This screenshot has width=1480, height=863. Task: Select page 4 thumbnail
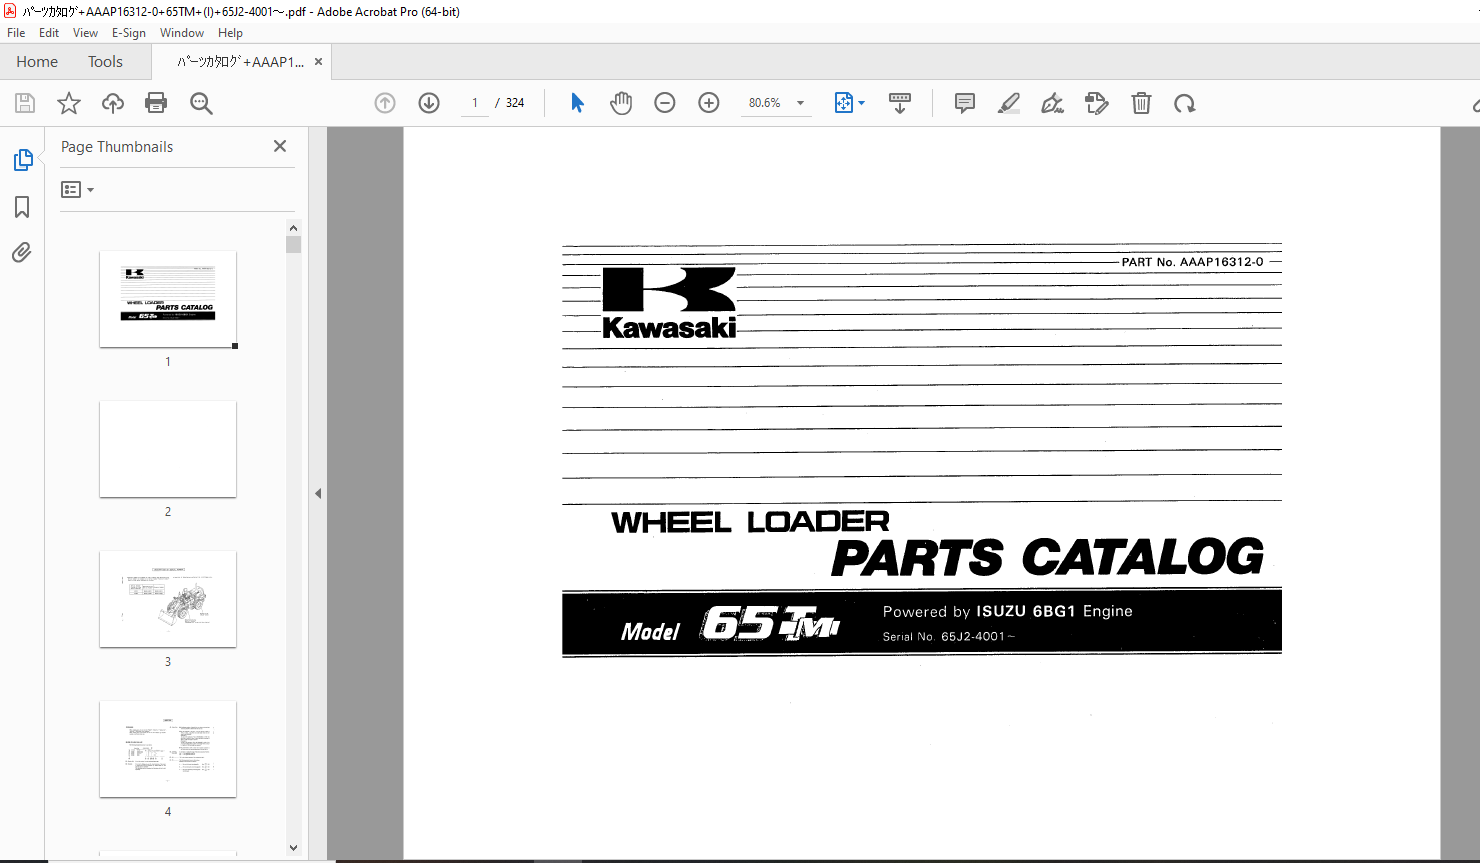click(x=168, y=749)
